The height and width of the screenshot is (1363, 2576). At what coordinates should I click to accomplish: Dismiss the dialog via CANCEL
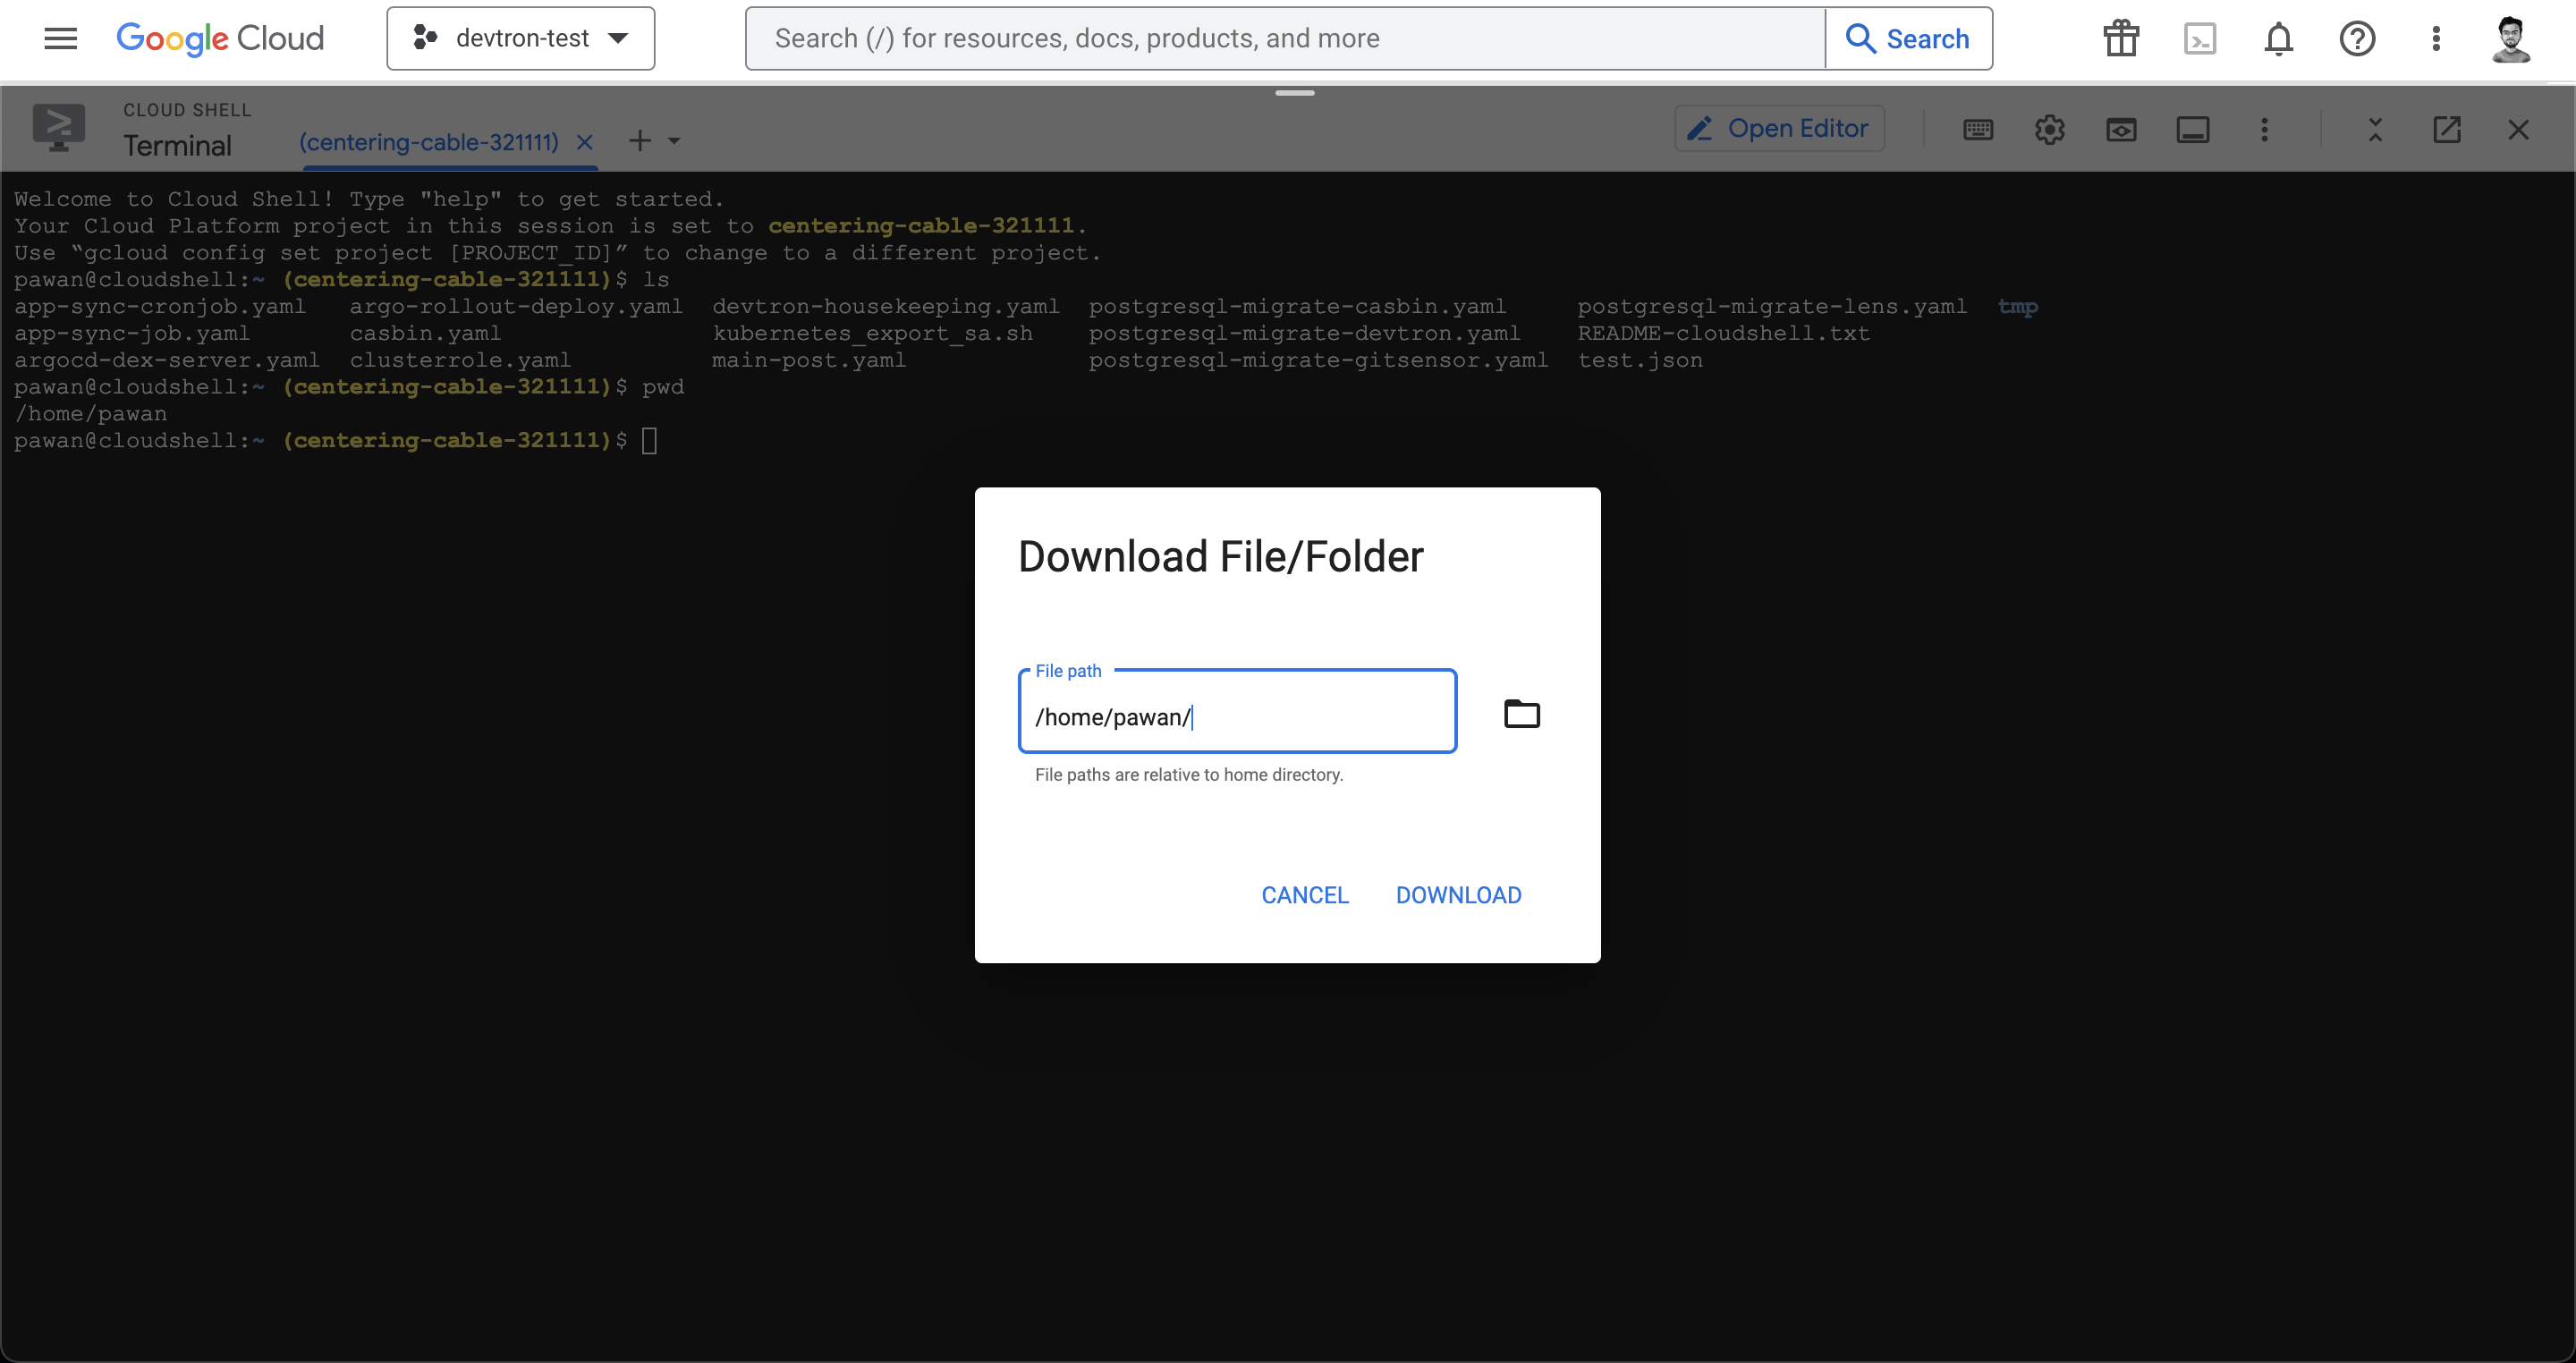click(1305, 895)
